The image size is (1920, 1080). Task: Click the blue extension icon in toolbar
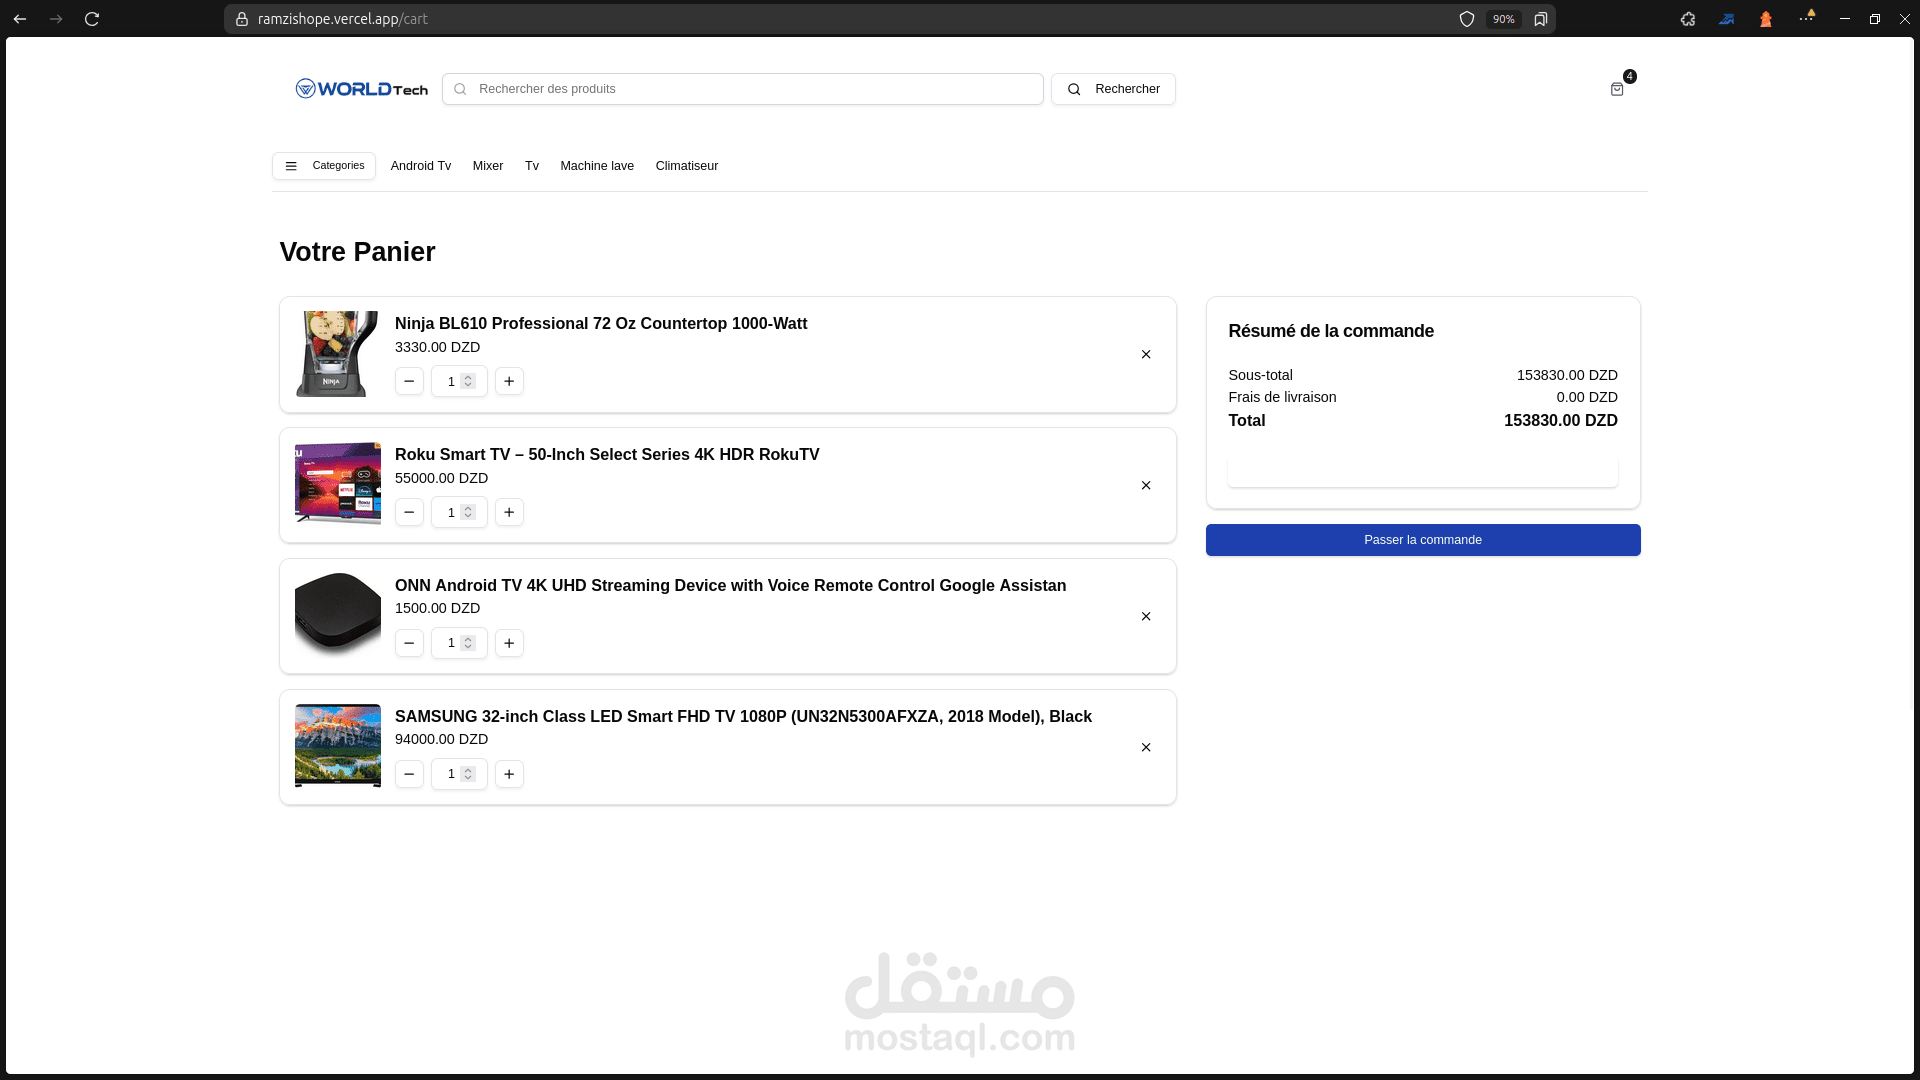(x=1727, y=19)
